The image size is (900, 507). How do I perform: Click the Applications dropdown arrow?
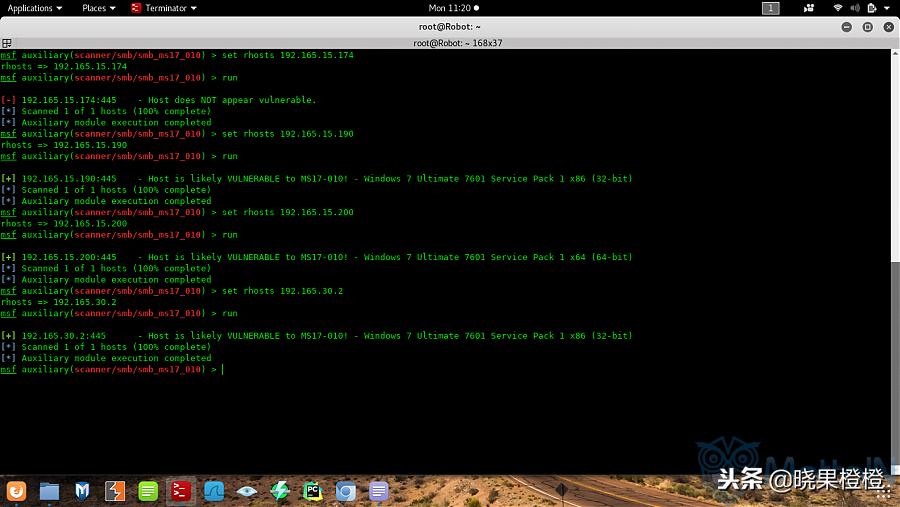[59, 8]
